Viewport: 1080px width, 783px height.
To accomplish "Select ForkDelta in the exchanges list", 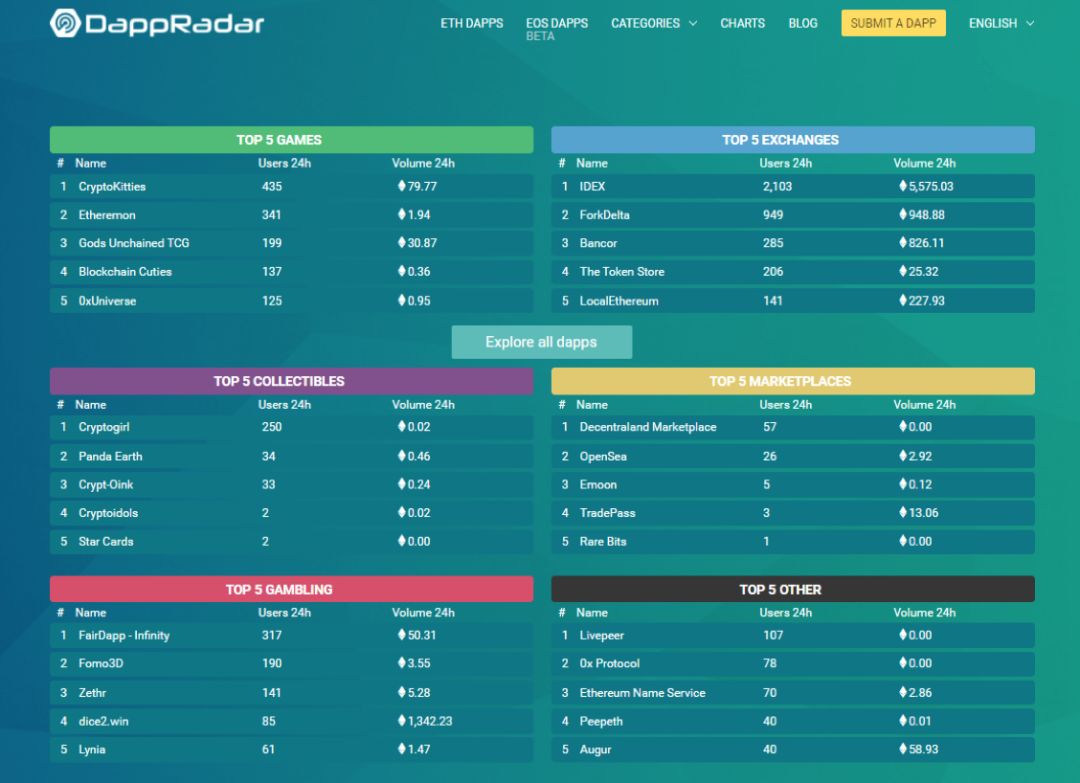I will [x=605, y=215].
